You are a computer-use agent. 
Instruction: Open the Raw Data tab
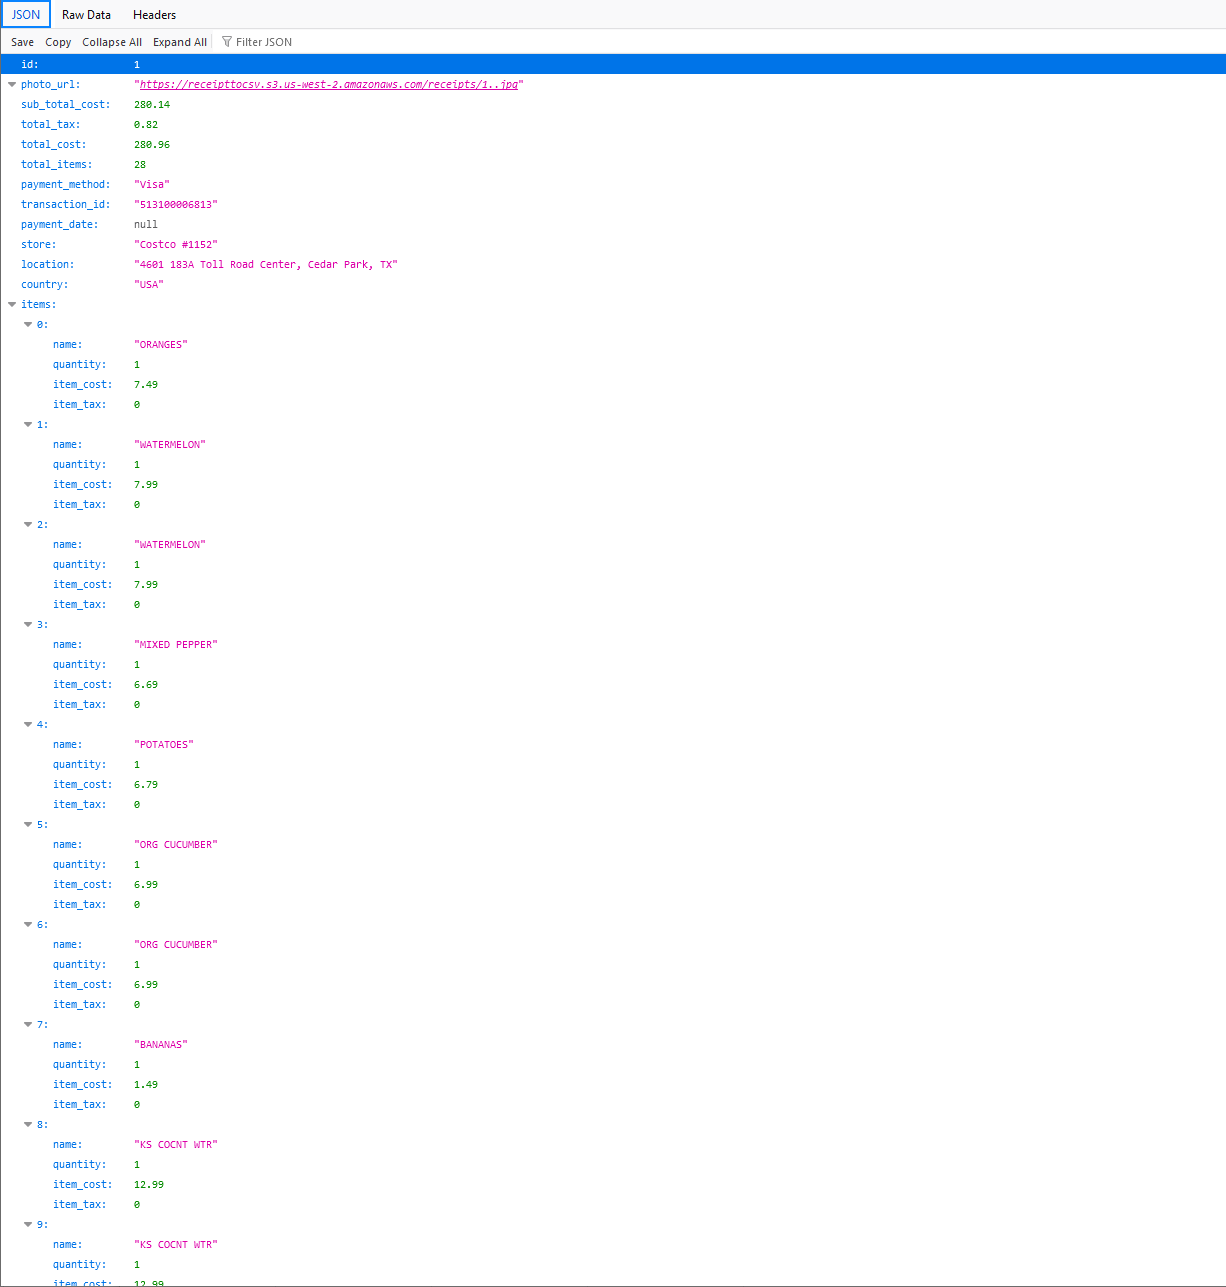(x=86, y=15)
